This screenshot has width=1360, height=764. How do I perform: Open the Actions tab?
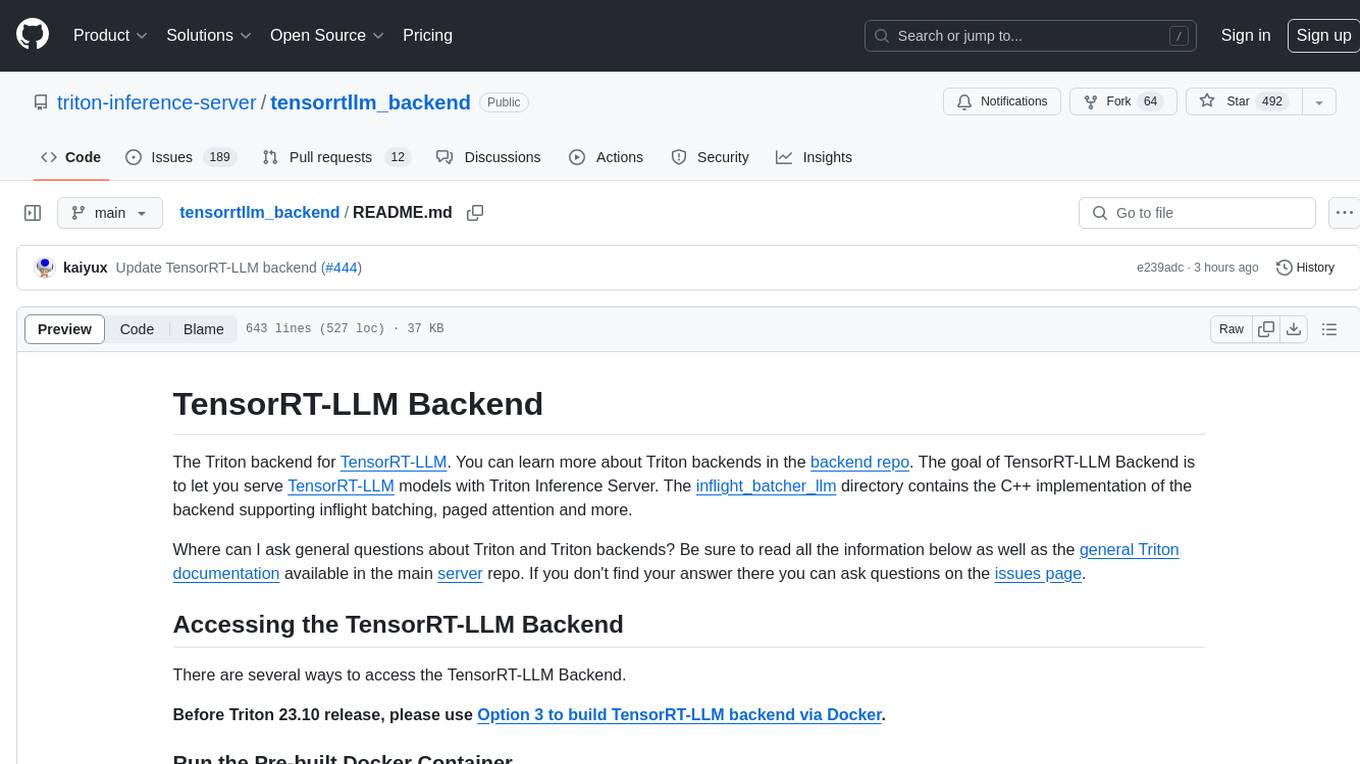pos(606,157)
